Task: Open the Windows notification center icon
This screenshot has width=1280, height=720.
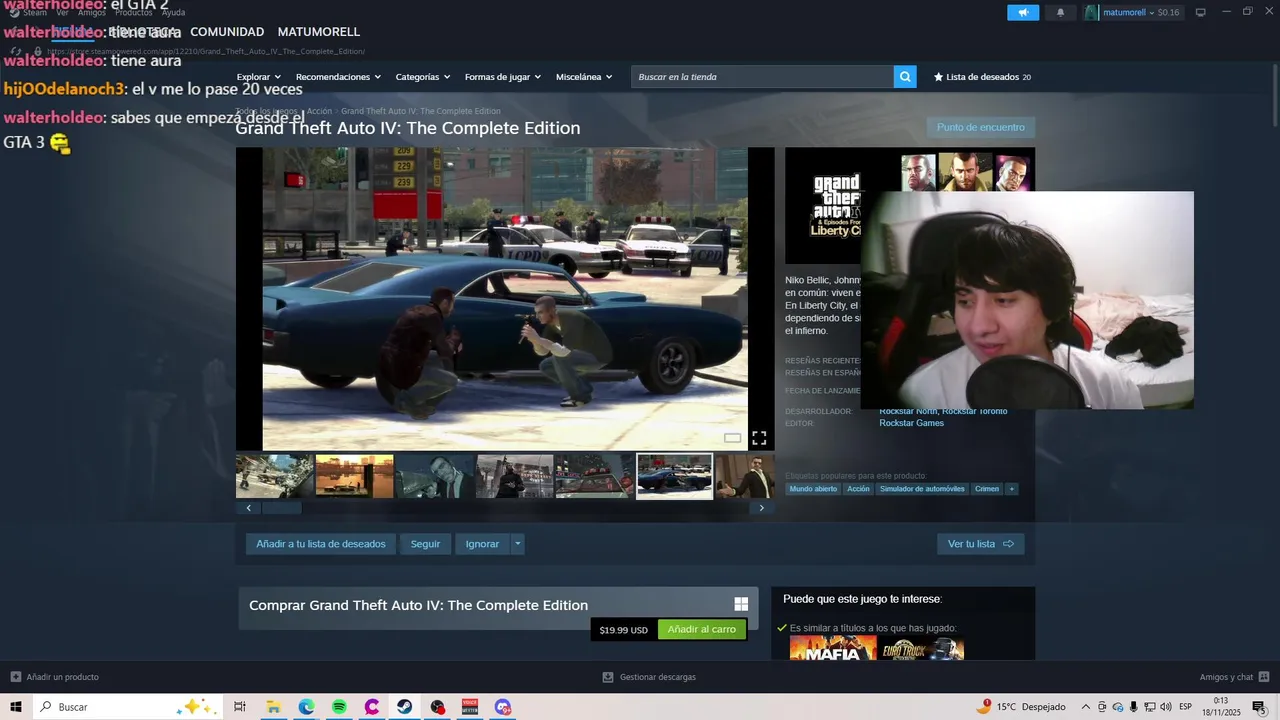Action: pos(1258,707)
